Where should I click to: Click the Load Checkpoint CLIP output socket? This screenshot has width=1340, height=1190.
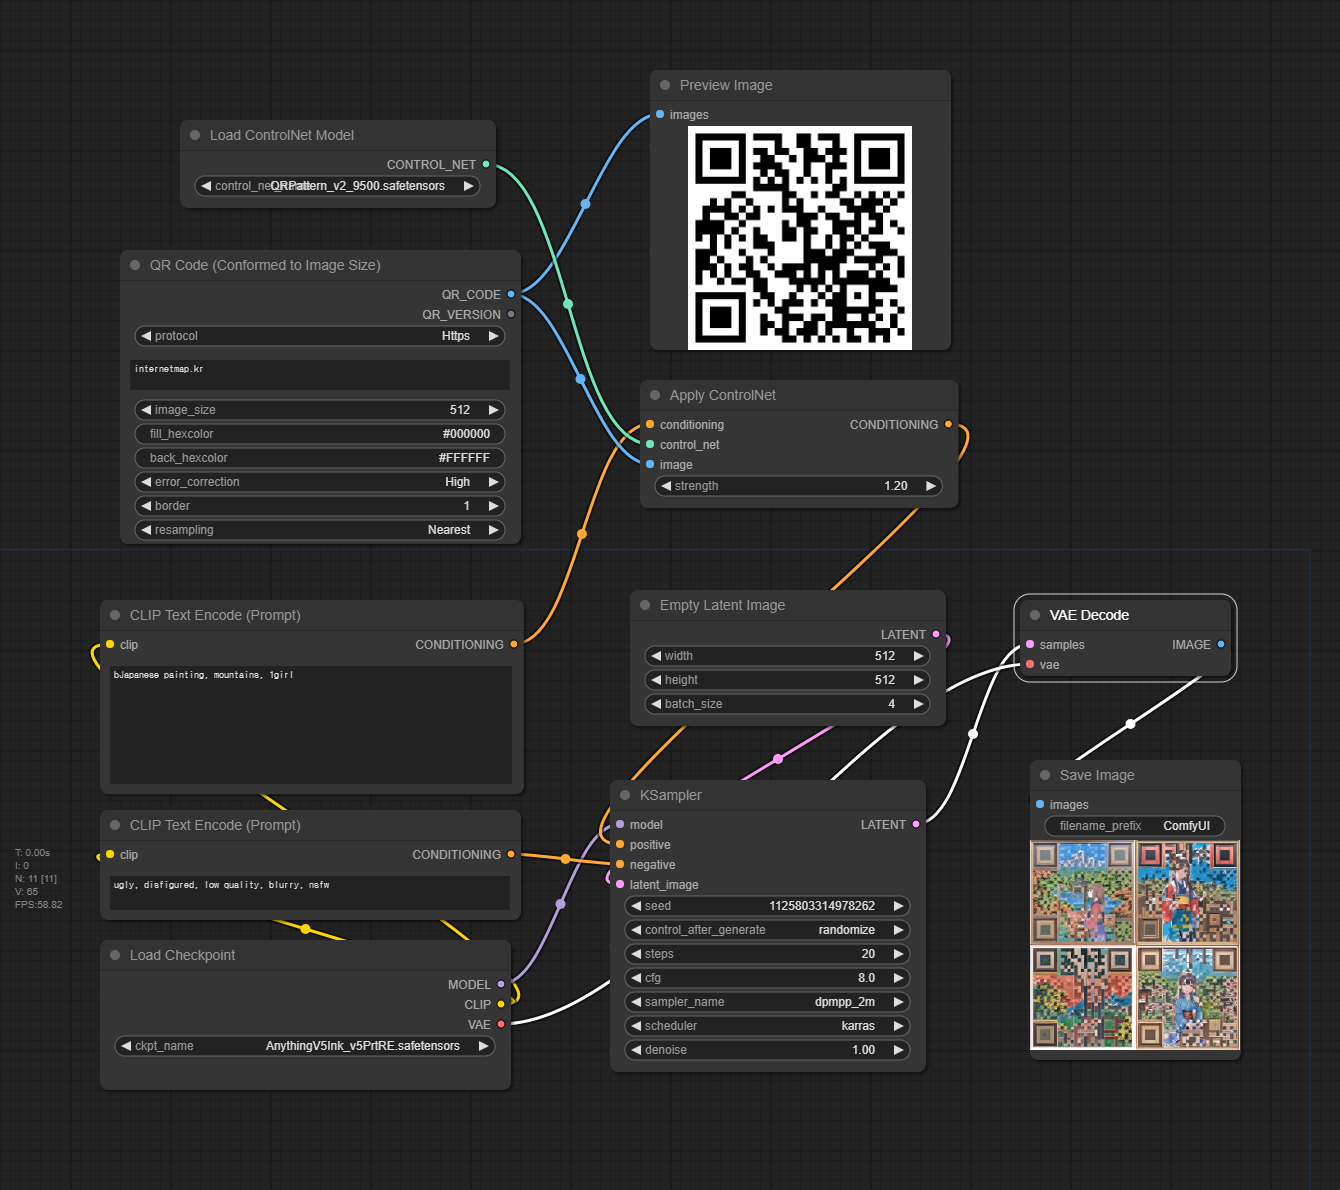pos(501,1004)
